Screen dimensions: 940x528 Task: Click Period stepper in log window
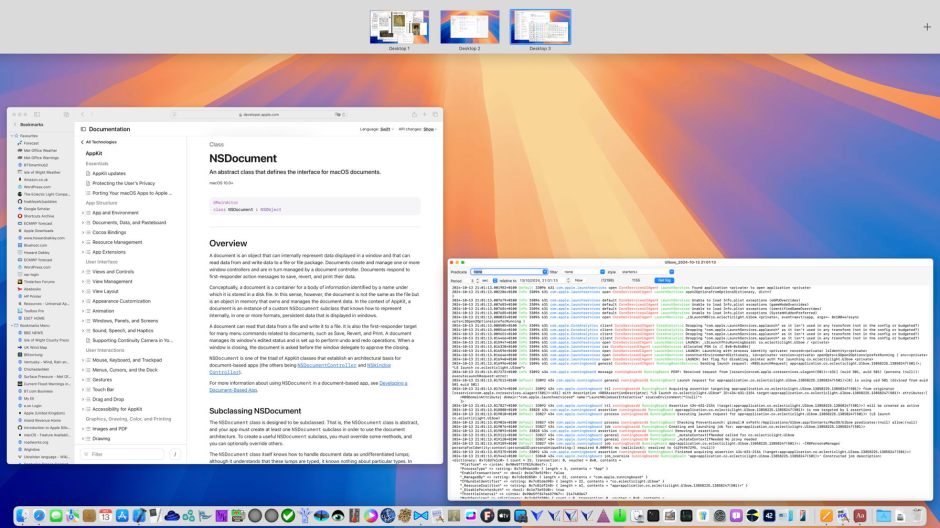point(477,280)
